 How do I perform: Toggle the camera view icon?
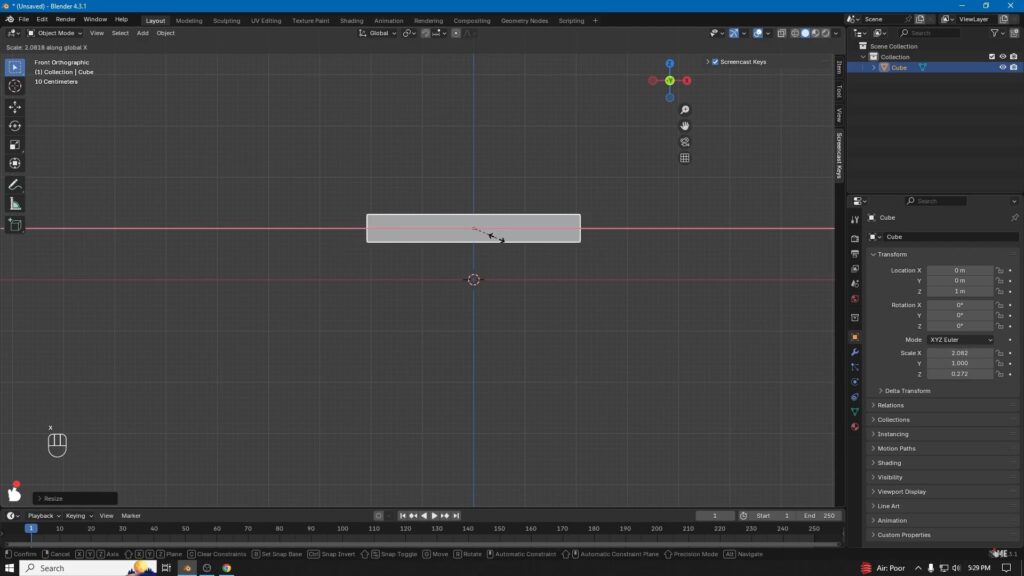pos(684,142)
